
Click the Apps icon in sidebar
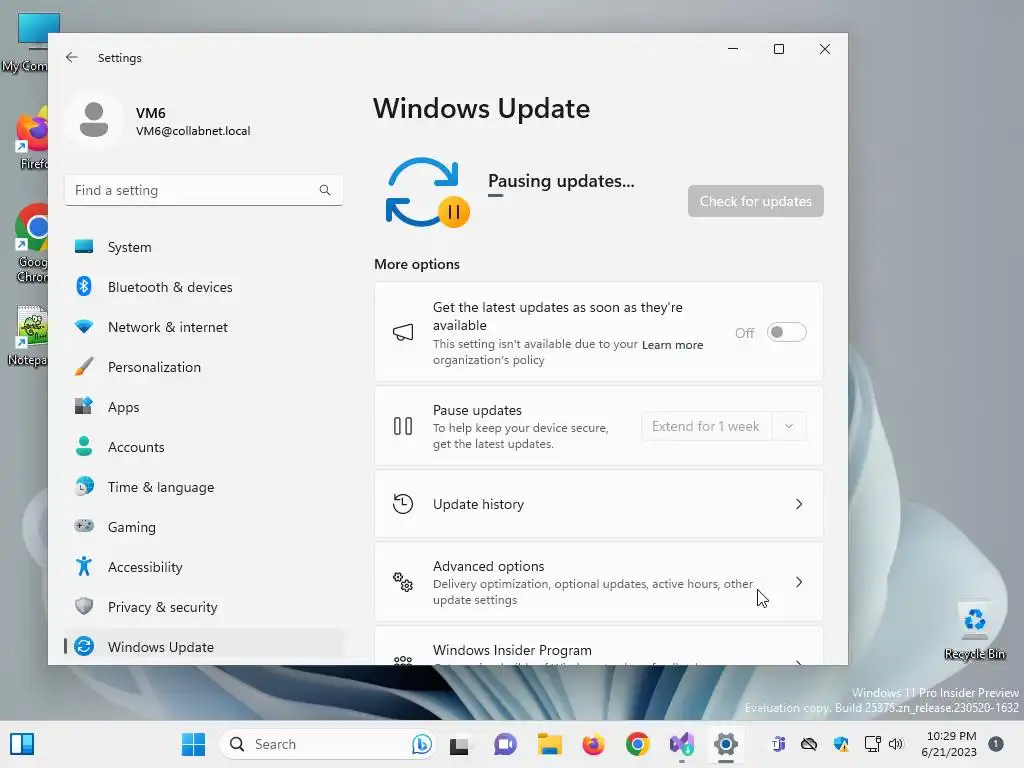coord(84,406)
